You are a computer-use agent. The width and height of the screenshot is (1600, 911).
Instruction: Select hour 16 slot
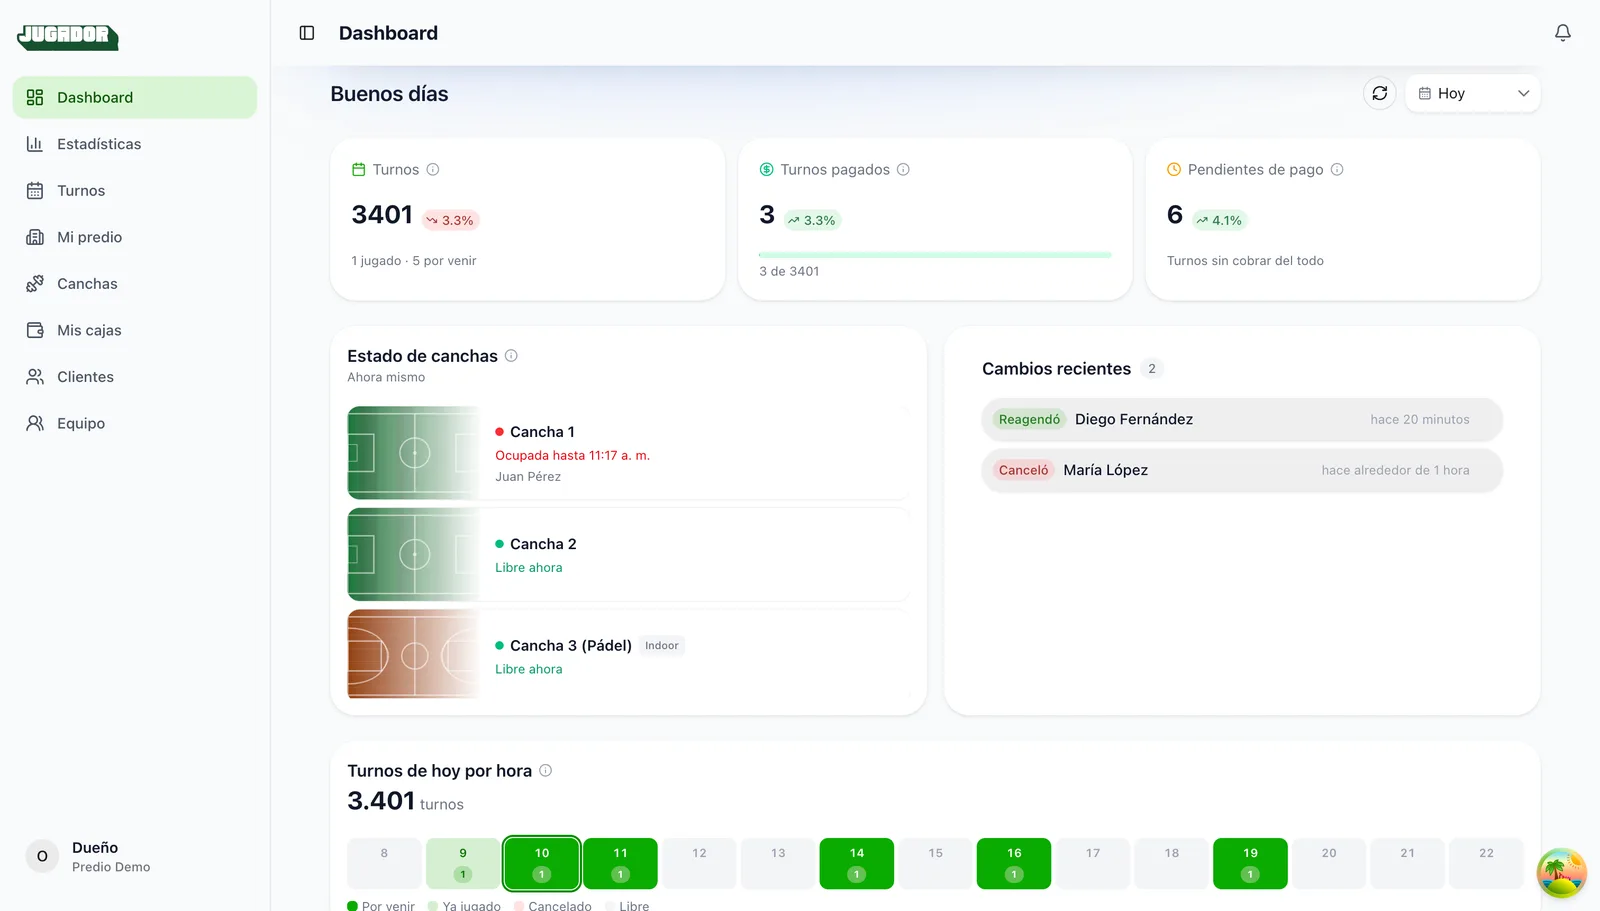tap(1014, 863)
